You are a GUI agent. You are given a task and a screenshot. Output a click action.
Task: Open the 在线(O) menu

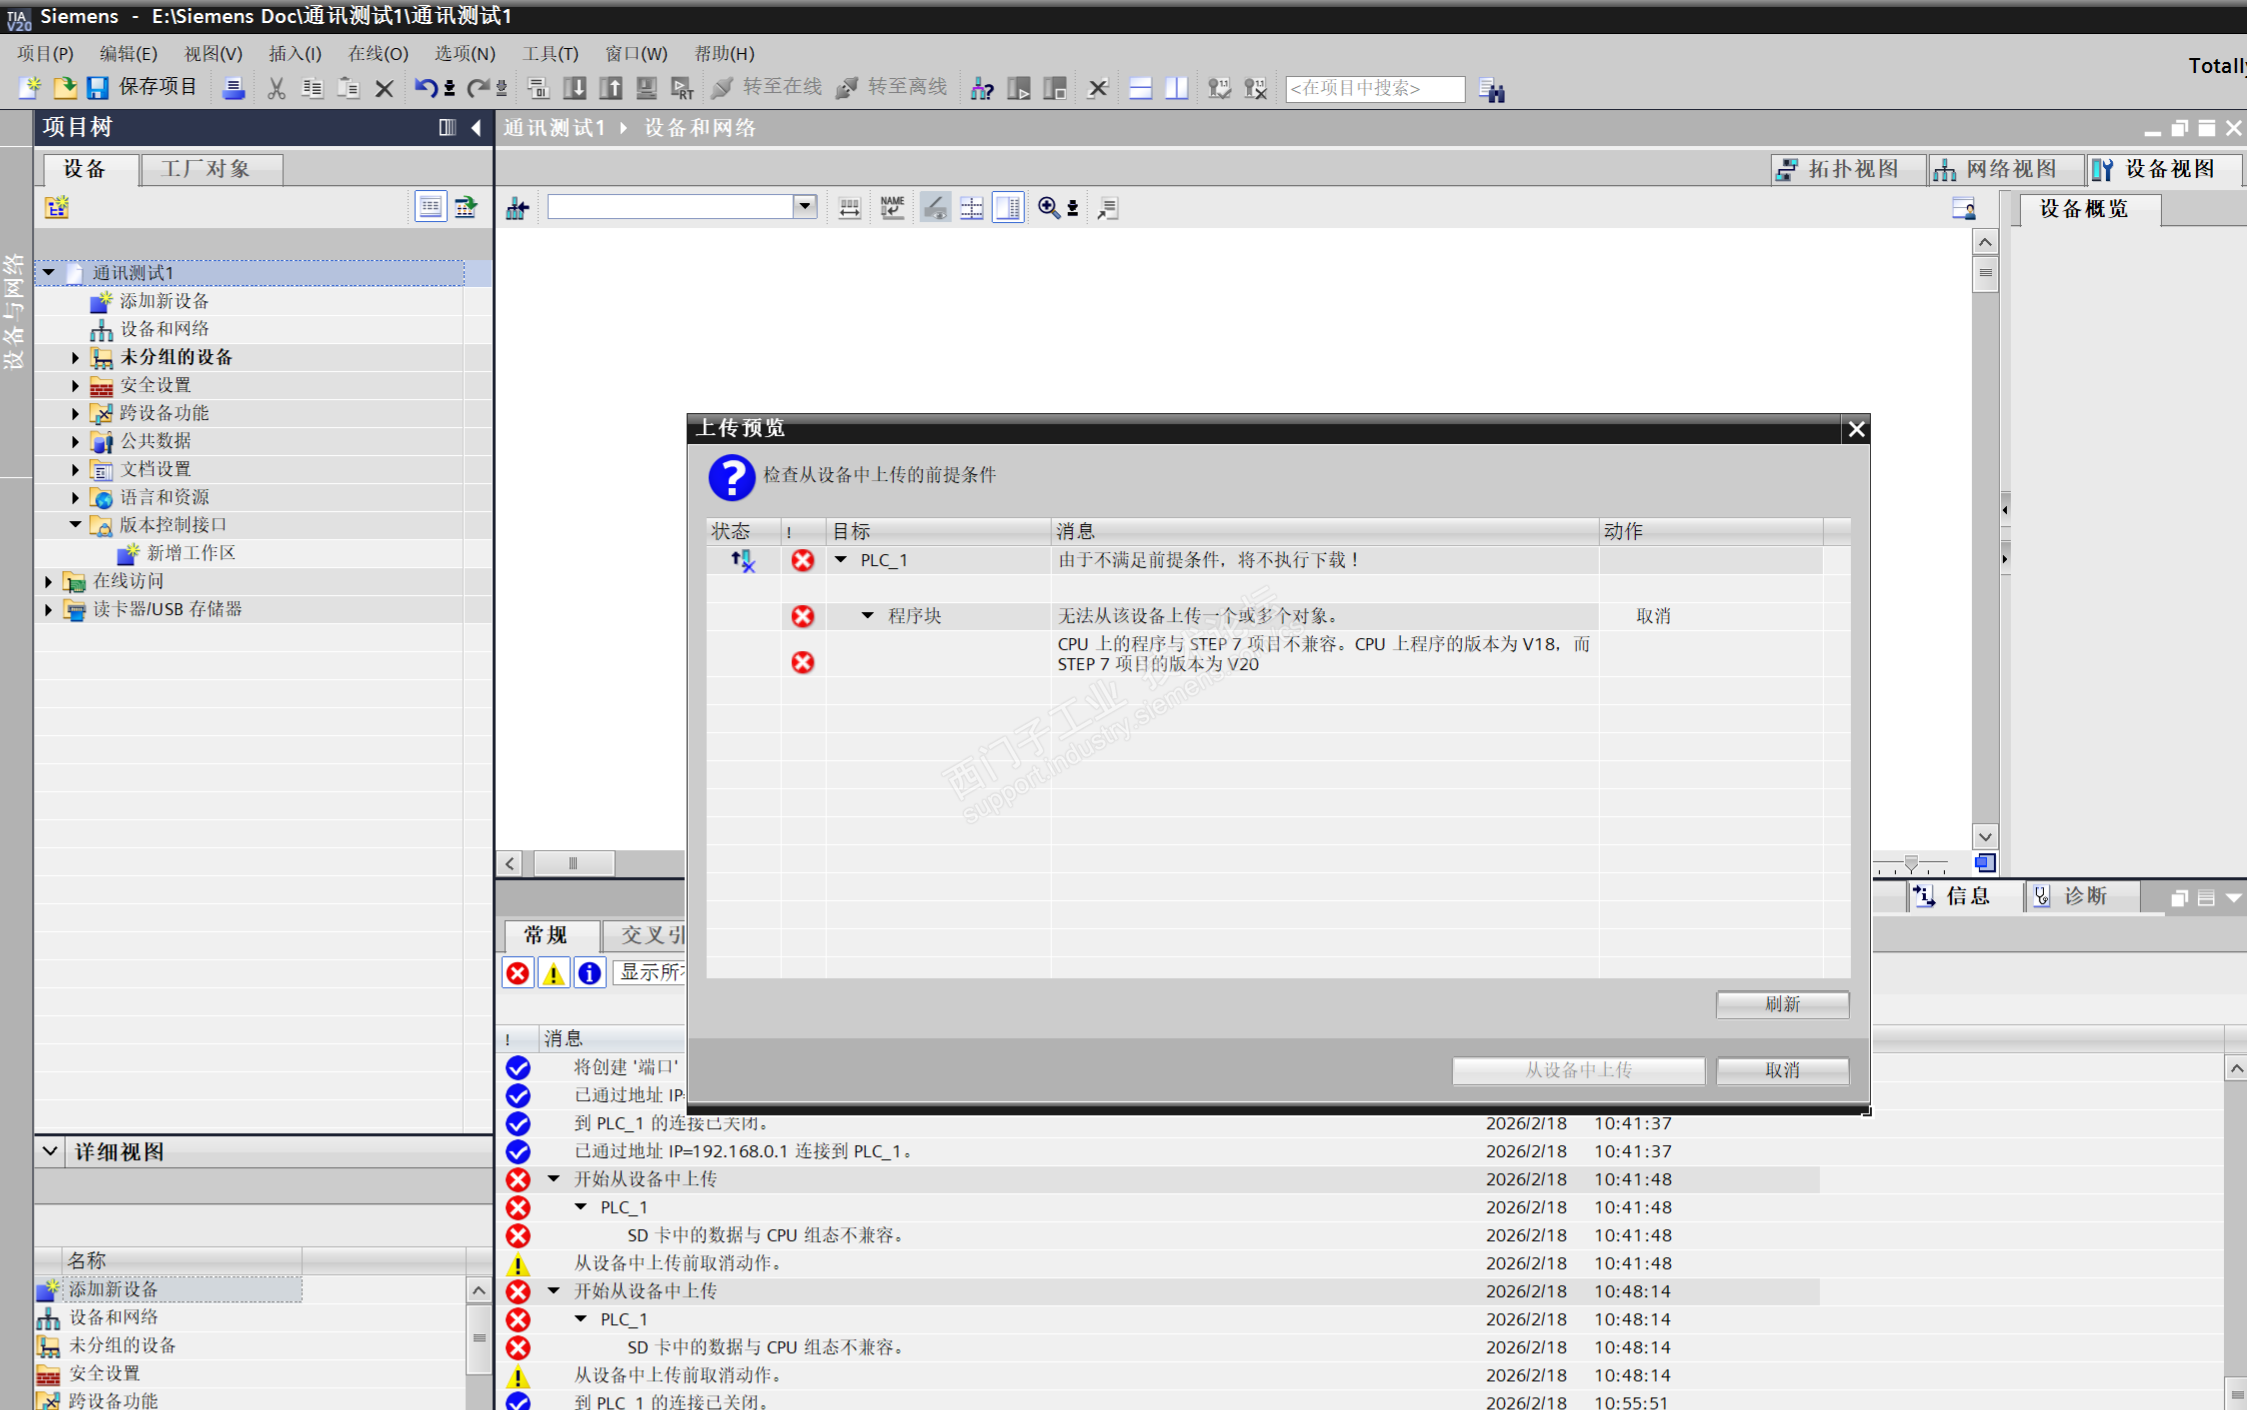(377, 53)
